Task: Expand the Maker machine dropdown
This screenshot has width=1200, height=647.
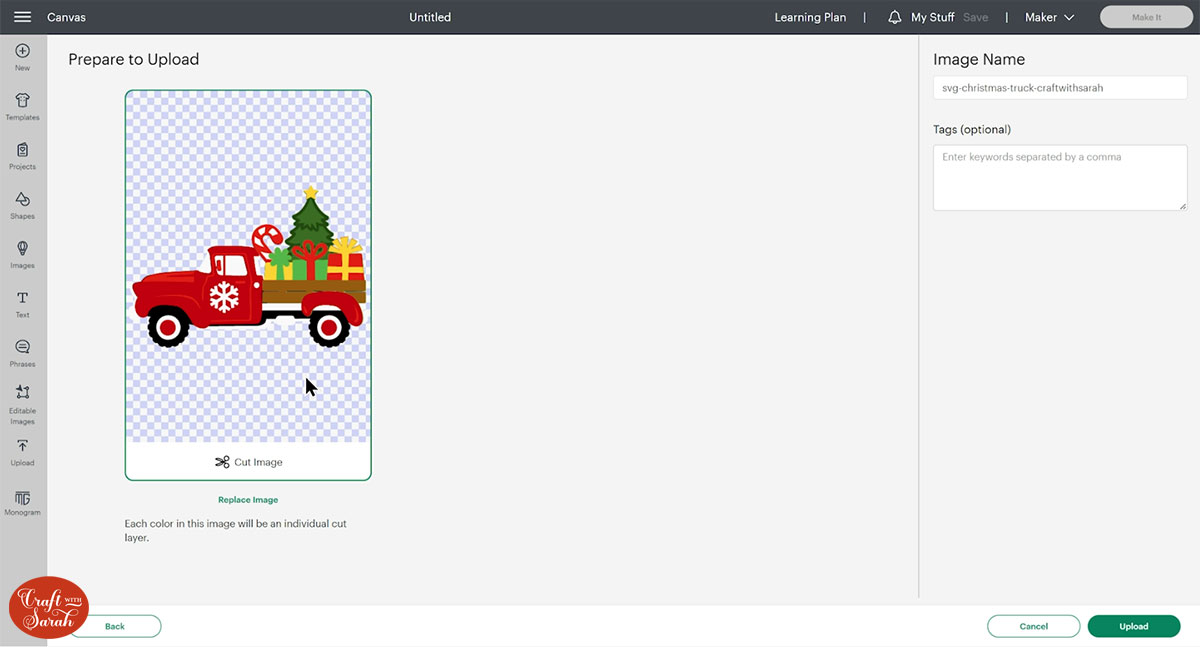Action: pos(1049,17)
